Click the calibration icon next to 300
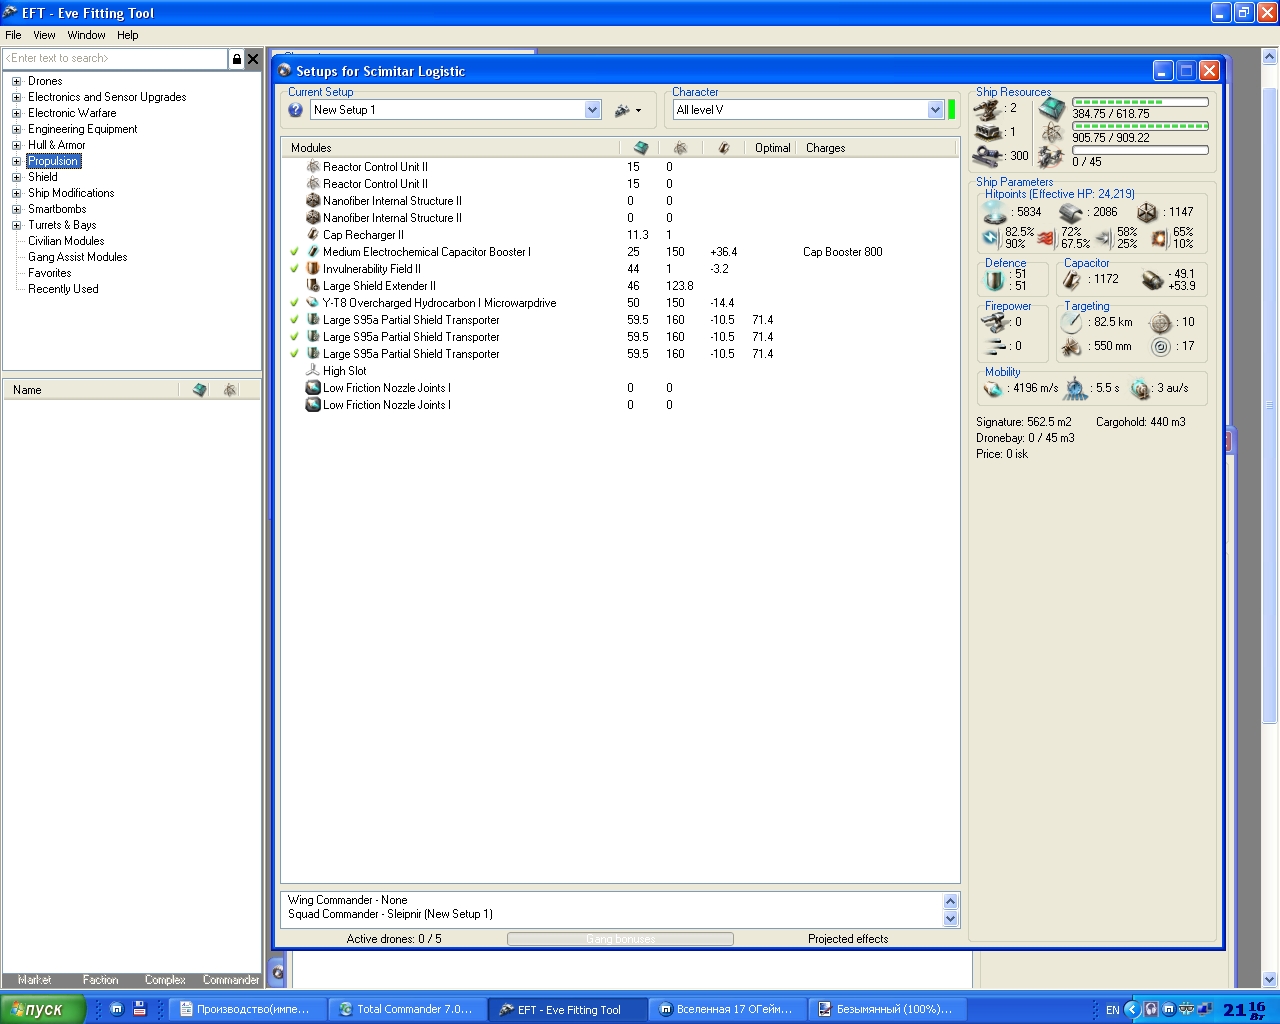The height and width of the screenshot is (1024, 1280). point(988,156)
